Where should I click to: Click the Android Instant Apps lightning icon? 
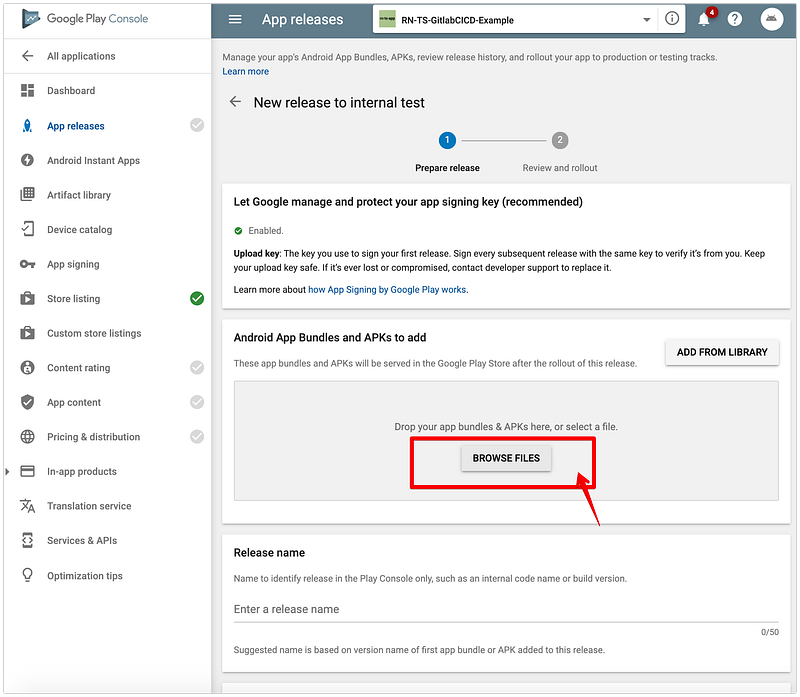[x=28, y=160]
